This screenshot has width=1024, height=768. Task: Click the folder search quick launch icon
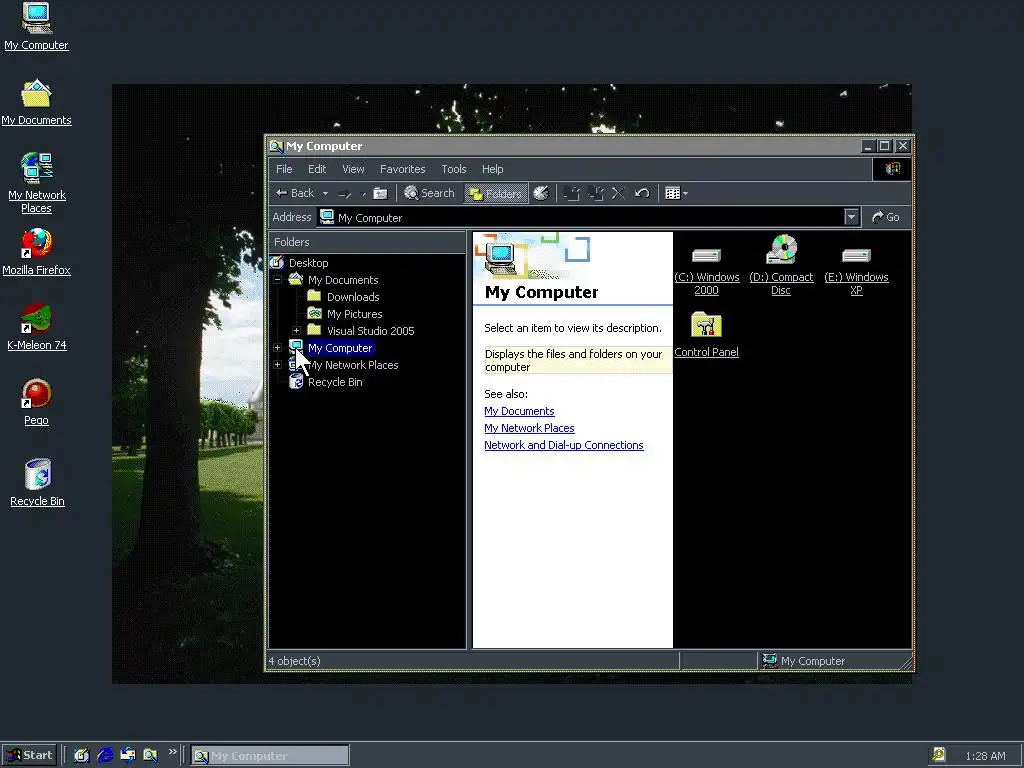coord(151,756)
